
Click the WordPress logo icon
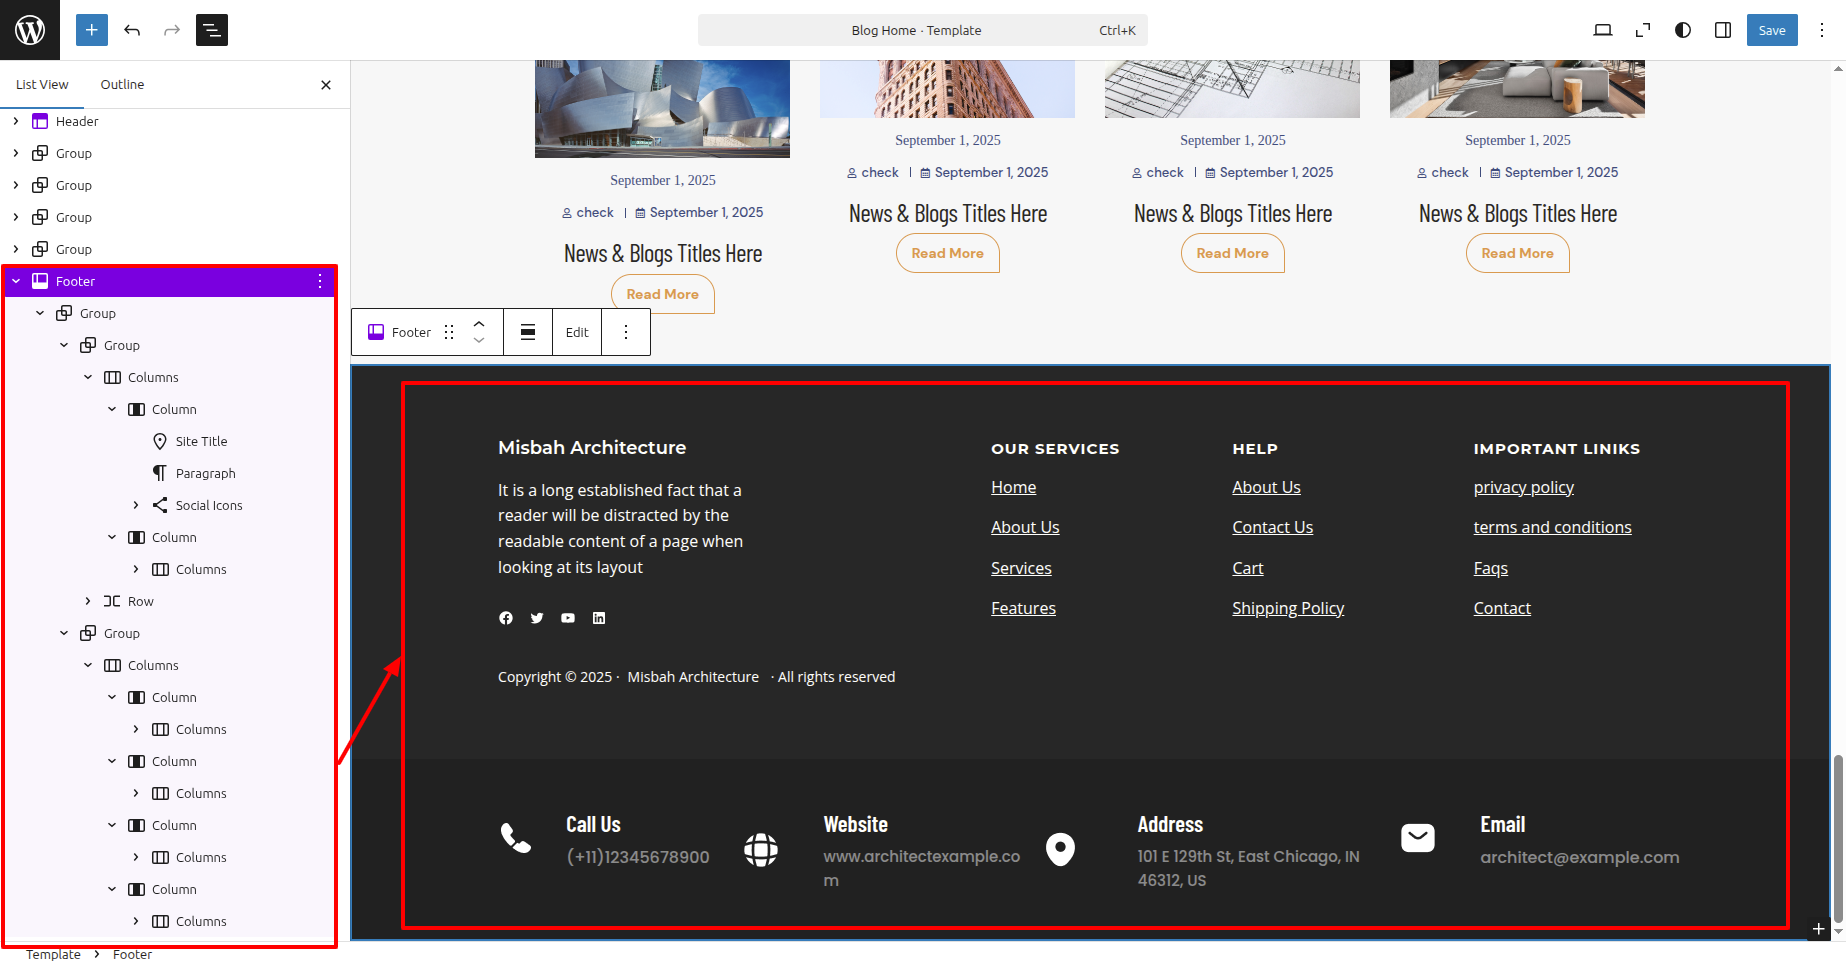point(30,30)
